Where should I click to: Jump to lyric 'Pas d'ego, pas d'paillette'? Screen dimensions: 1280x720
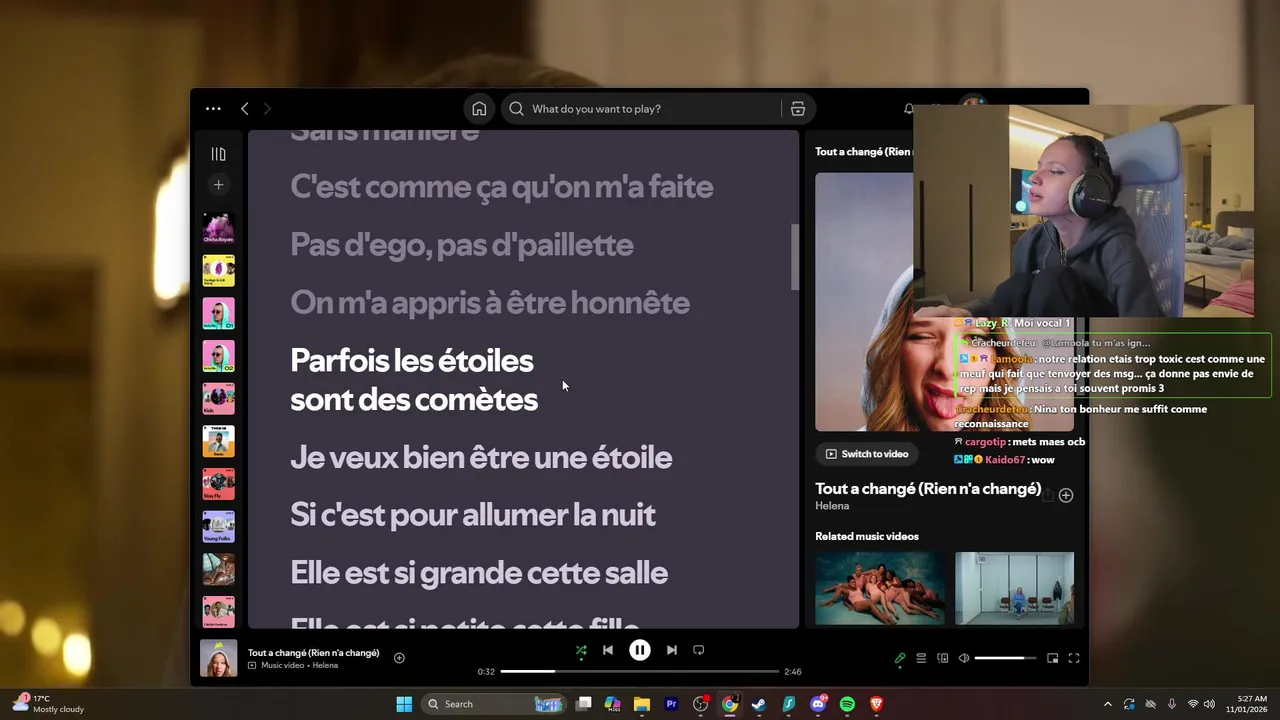point(461,245)
